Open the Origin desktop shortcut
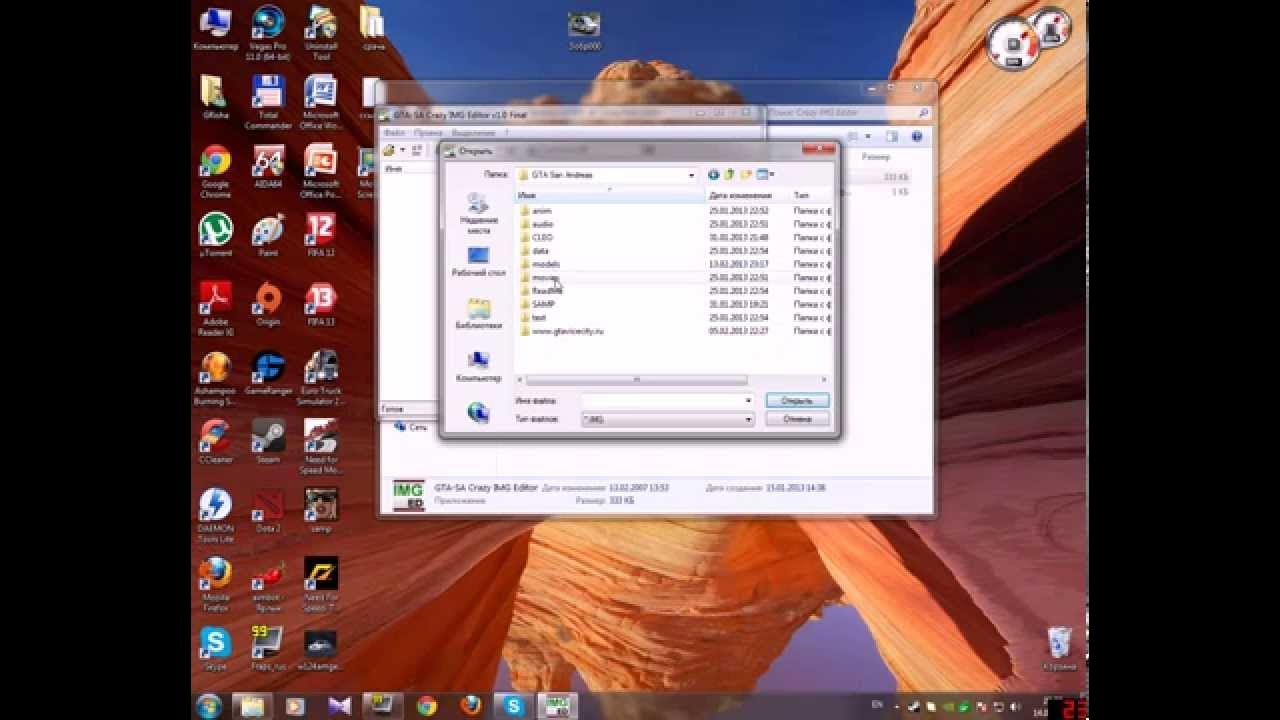Viewport: 1280px width, 720px height. 267,305
